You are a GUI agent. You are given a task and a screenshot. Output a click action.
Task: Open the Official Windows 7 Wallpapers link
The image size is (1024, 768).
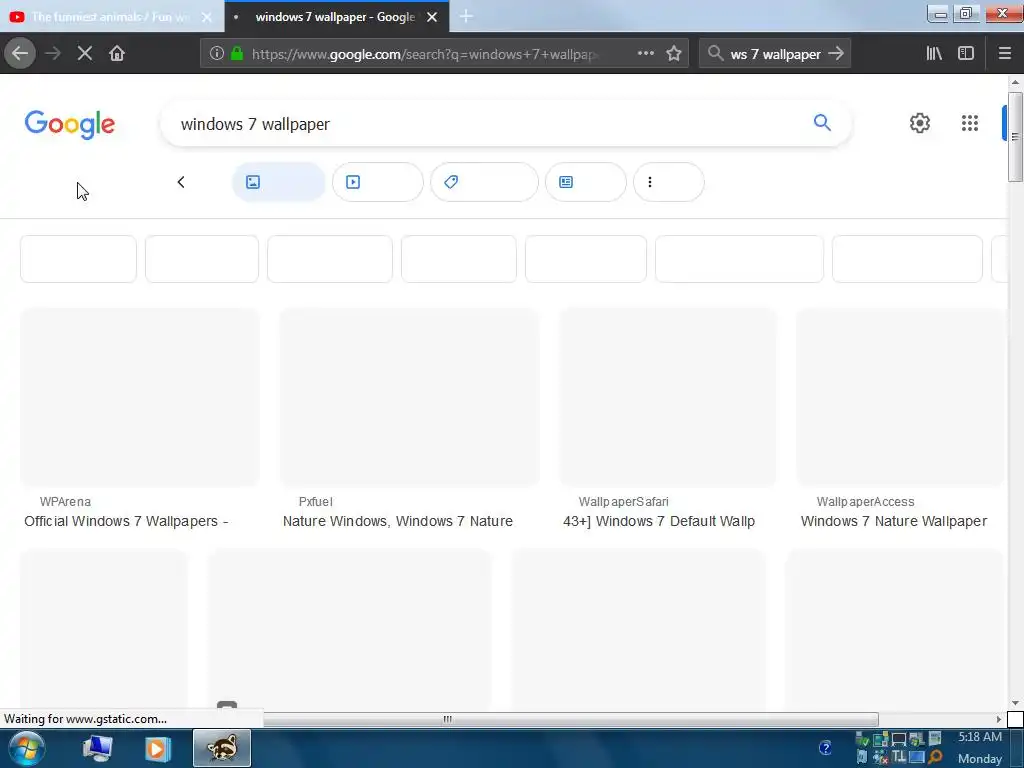tap(126, 521)
